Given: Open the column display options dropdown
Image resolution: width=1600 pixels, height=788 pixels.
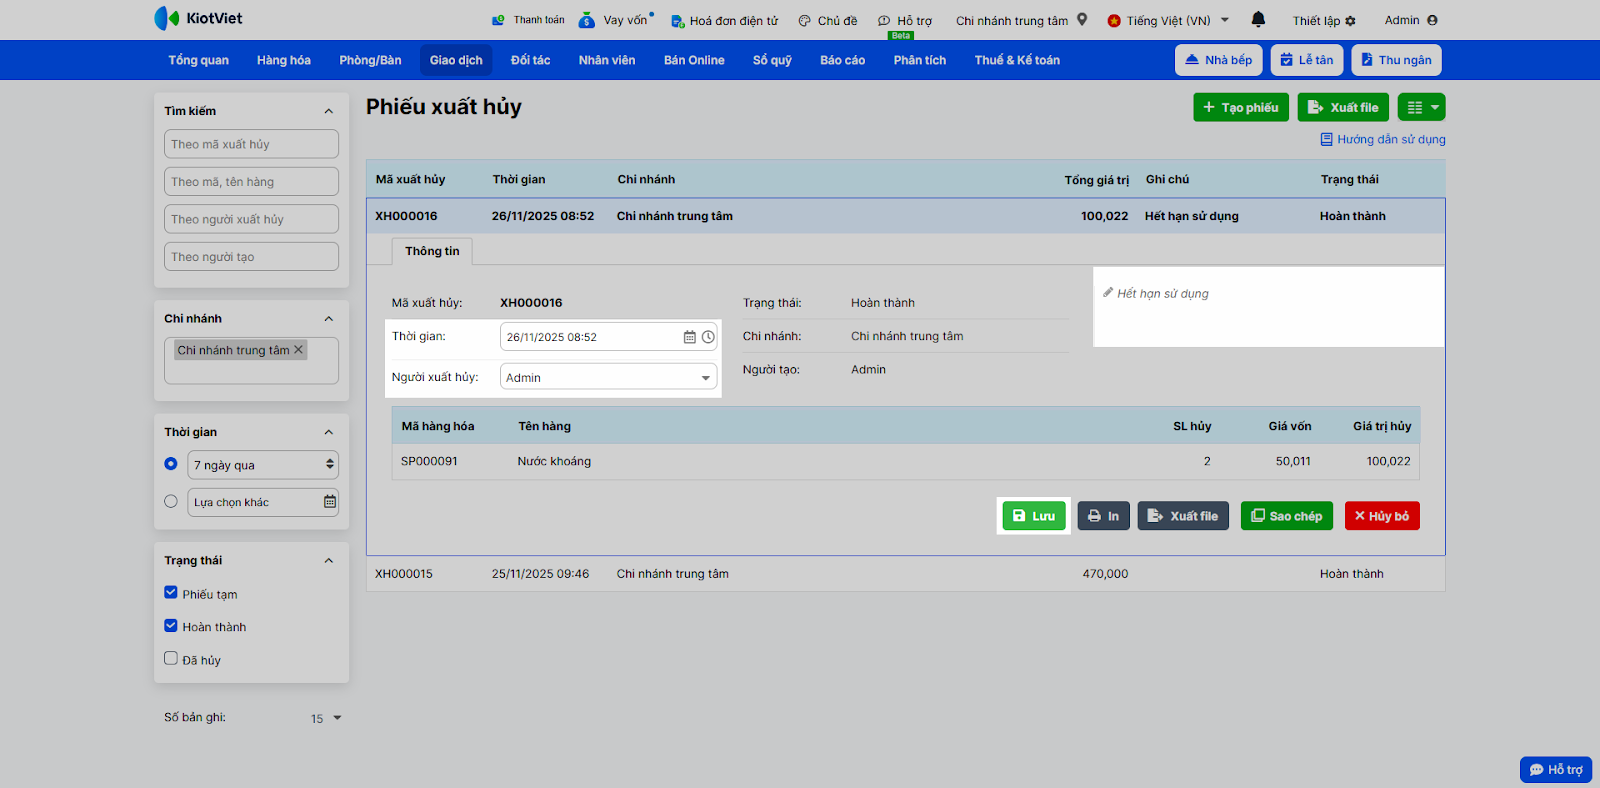Looking at the screenshot, I should coord(1421,107).
